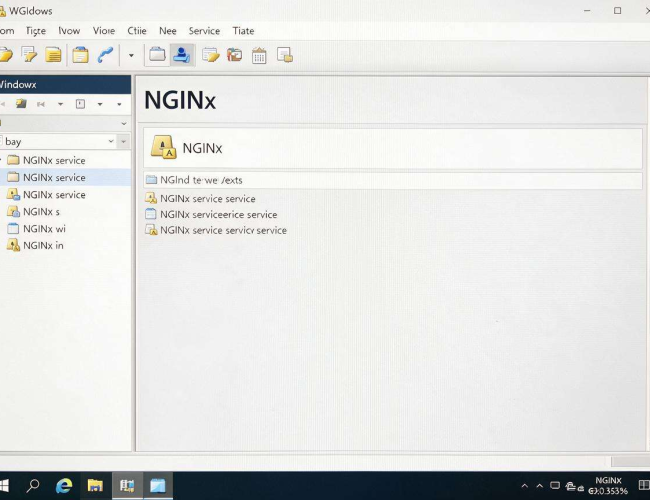Click the red folder toolbar icon
The image size is (650, 500).
(235, 55)
